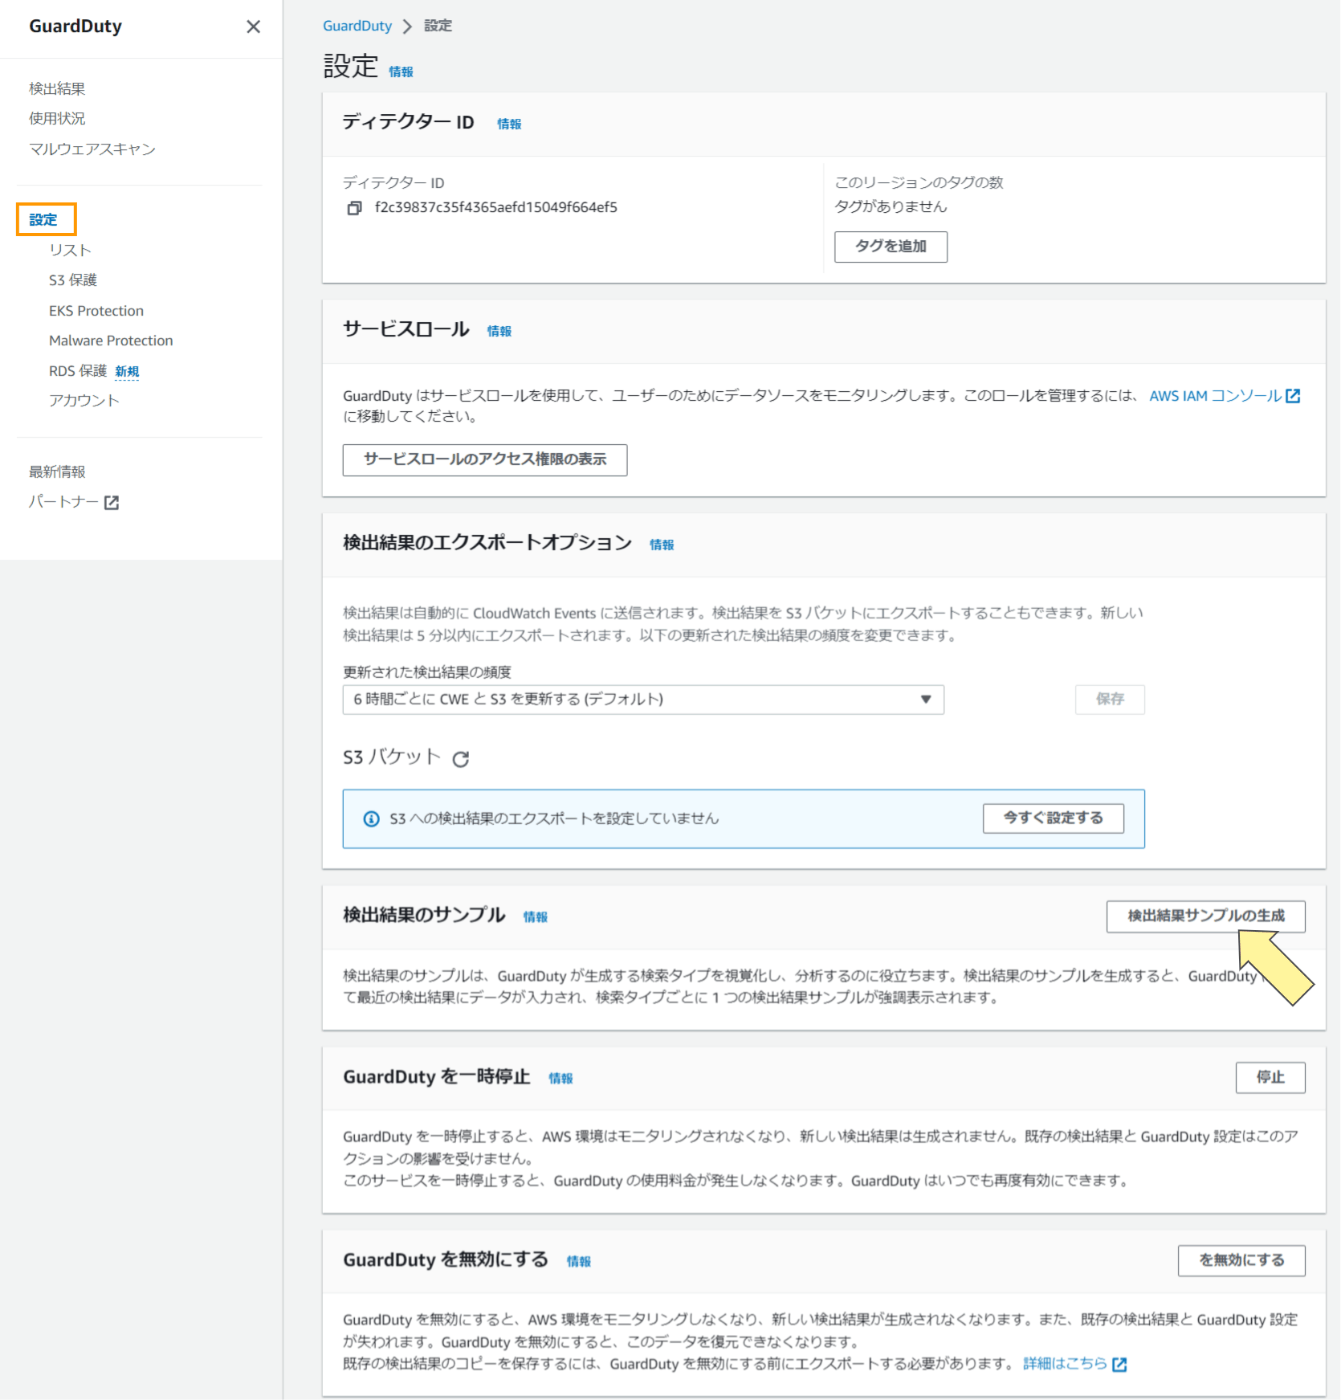
Task: Copy the detector ID with copy icon
Action: (354, 208)
